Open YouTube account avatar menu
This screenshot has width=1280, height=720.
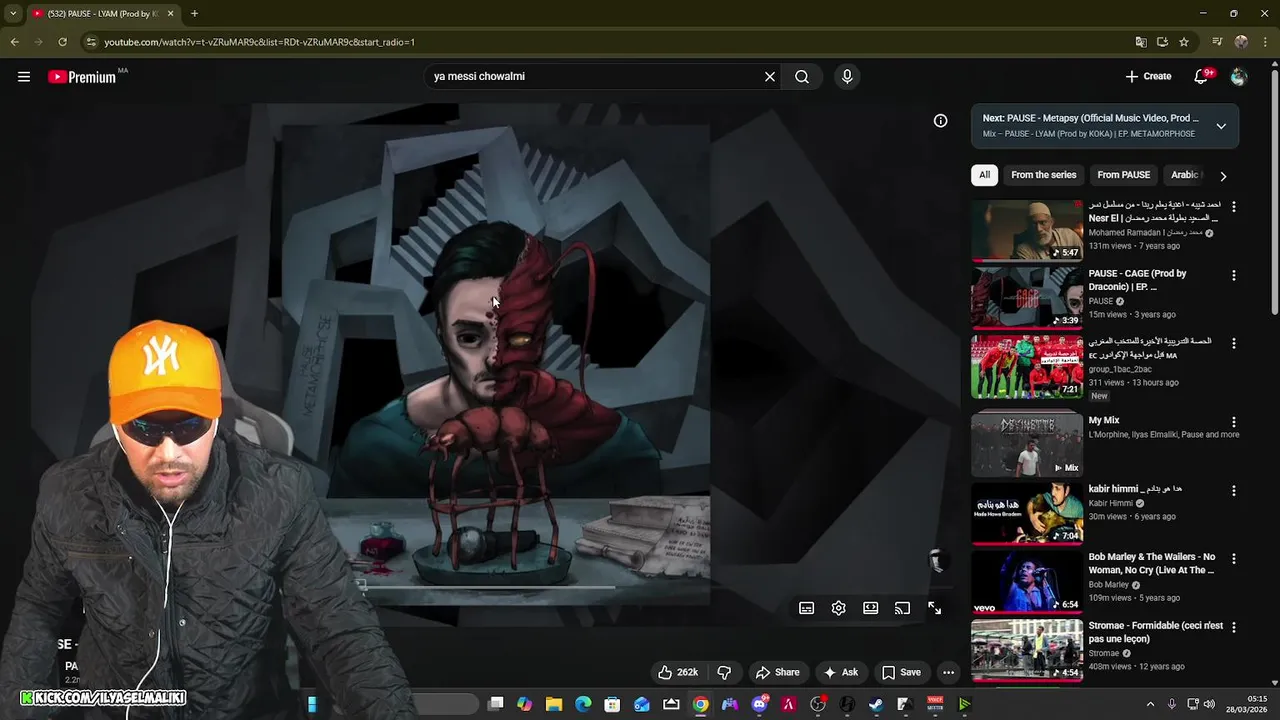[x=1239, y=76]
